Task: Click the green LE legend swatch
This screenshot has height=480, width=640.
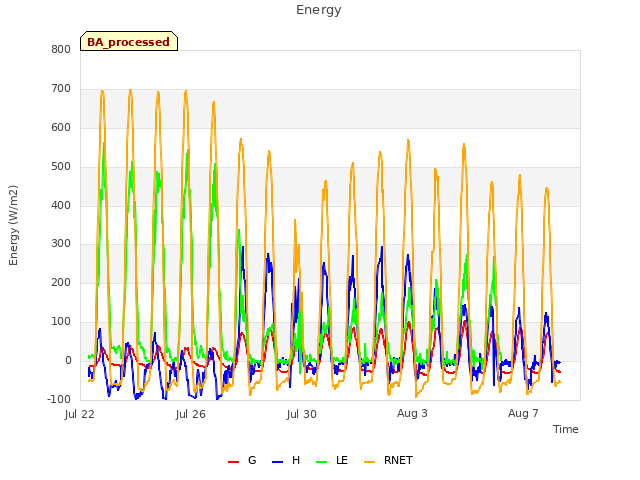Action: [322, 462]
